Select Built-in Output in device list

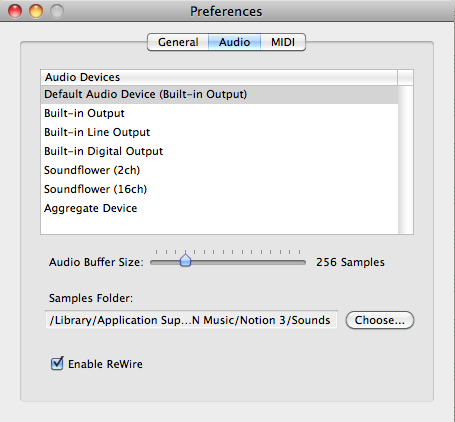coord(219,113)
